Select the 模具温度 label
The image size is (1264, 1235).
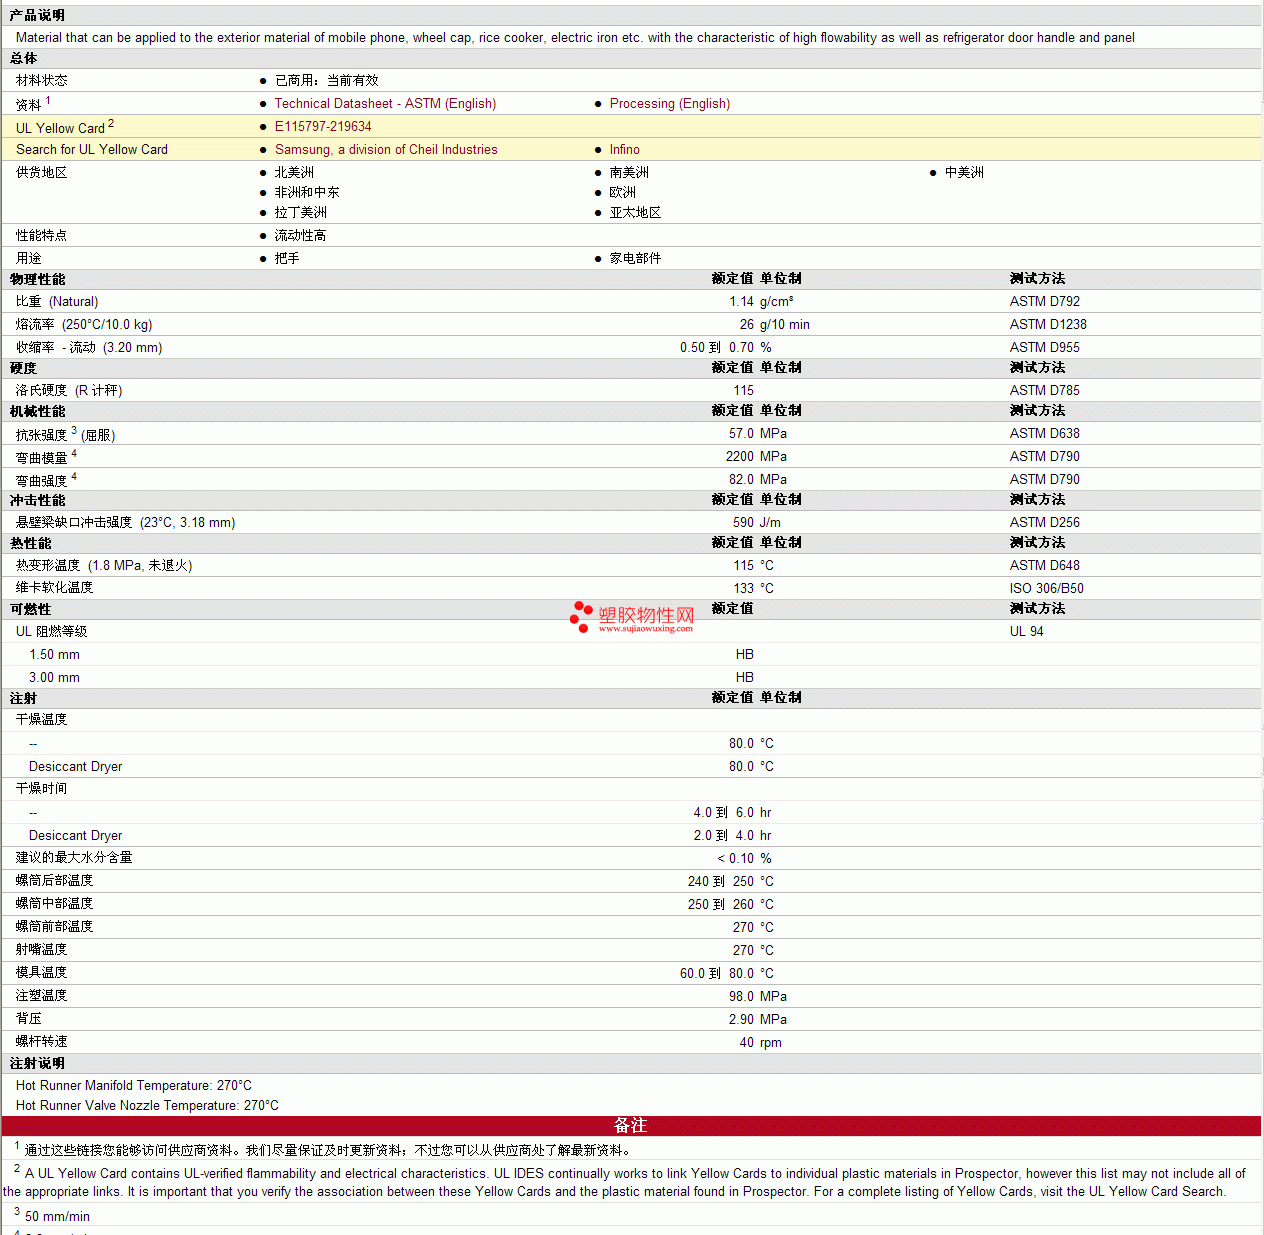pos(42,973)
